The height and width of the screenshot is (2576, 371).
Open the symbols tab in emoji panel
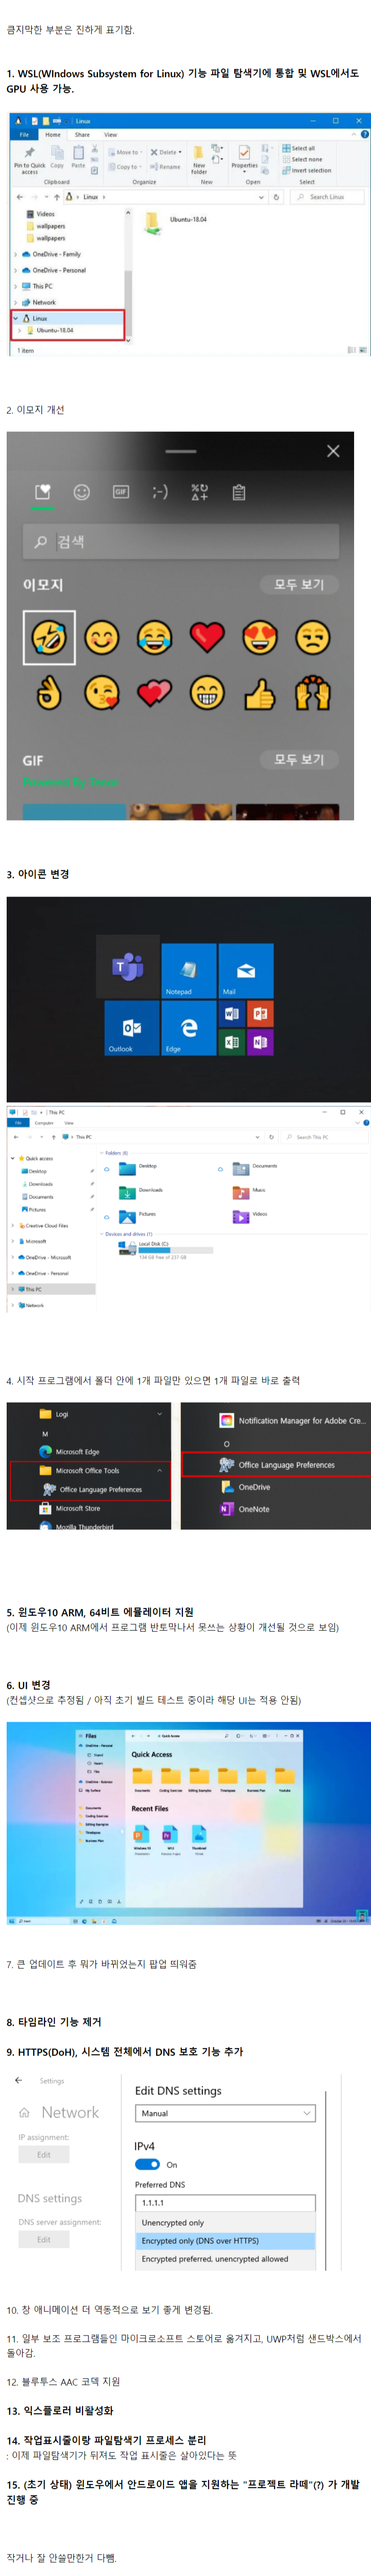coord(199,492)
